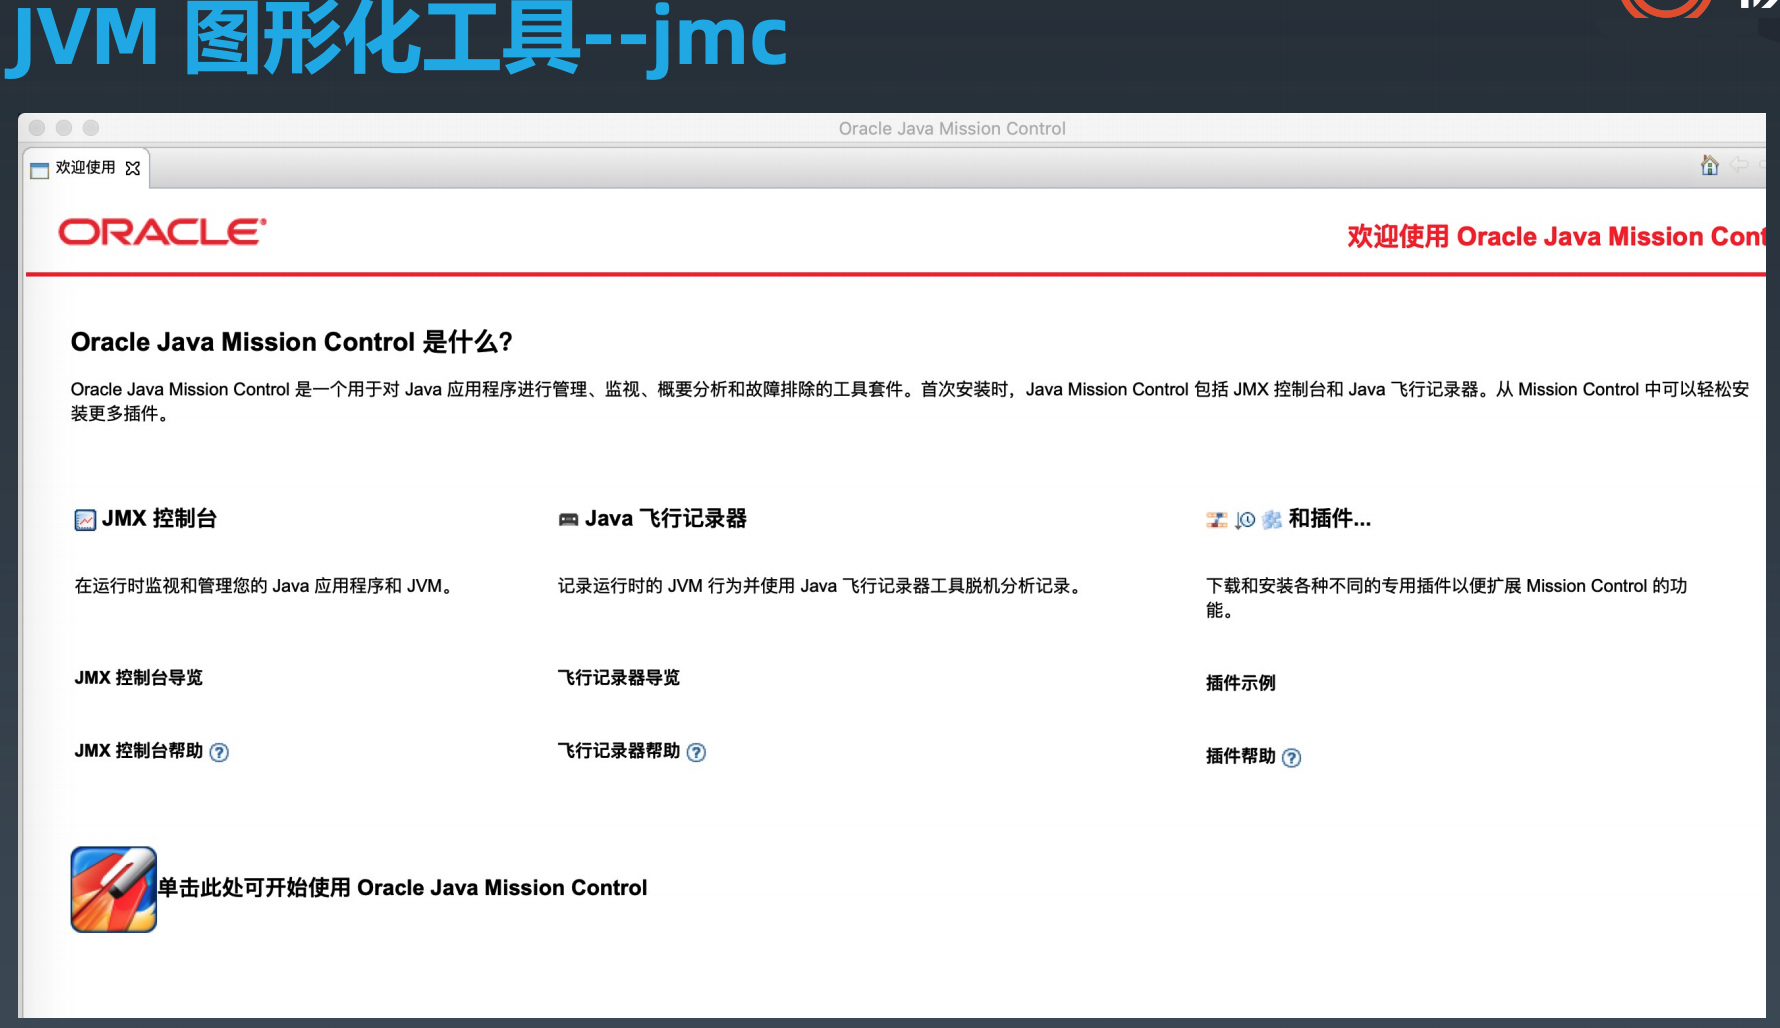Click the Oracle logo
The height and width of the screenshot is (1028, 1780).
click(x=162, y=232)
